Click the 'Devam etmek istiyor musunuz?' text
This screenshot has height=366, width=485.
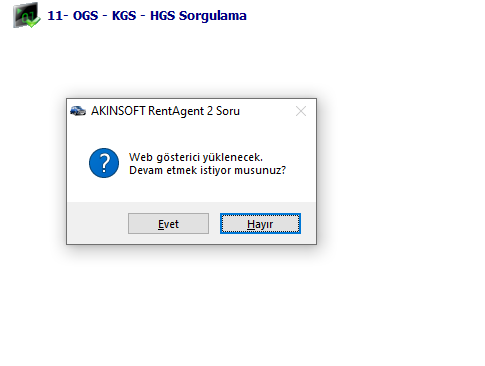(x=208, y=170)
